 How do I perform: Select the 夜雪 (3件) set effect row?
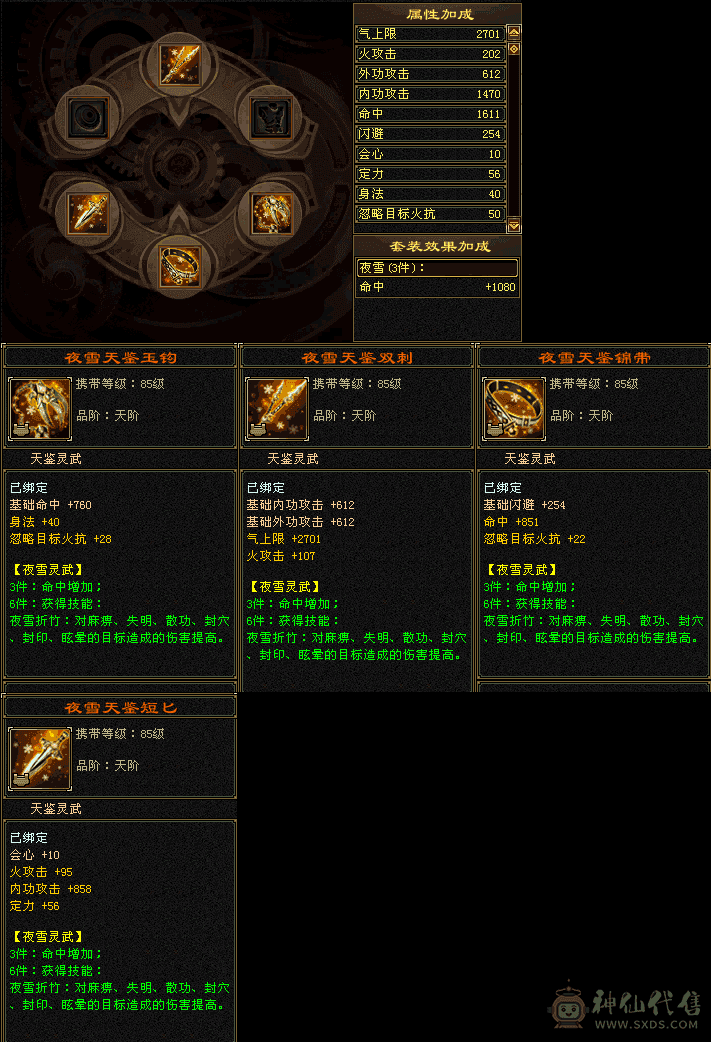(x=437, y=268)
